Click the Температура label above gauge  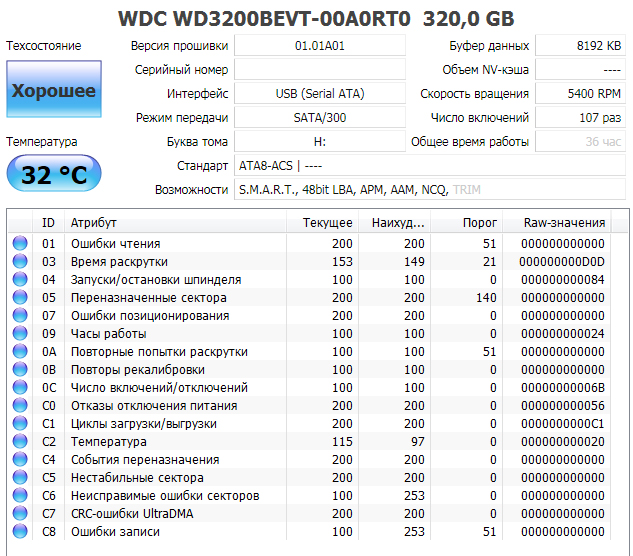pyautogui.click(x=42, y=142)
